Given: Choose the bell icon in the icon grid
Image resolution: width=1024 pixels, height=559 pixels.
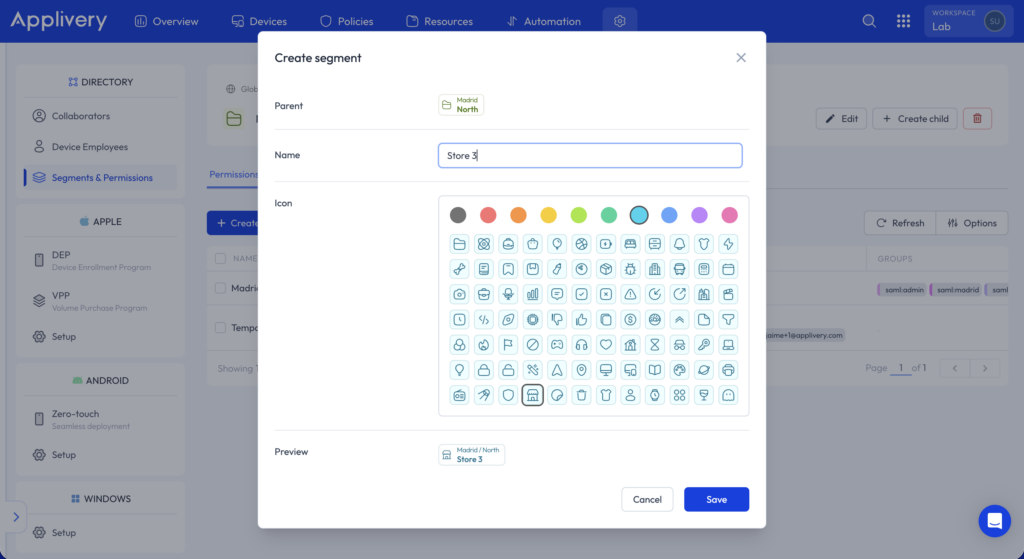Looking at the screenshot, I should click(x=679, y=244).
